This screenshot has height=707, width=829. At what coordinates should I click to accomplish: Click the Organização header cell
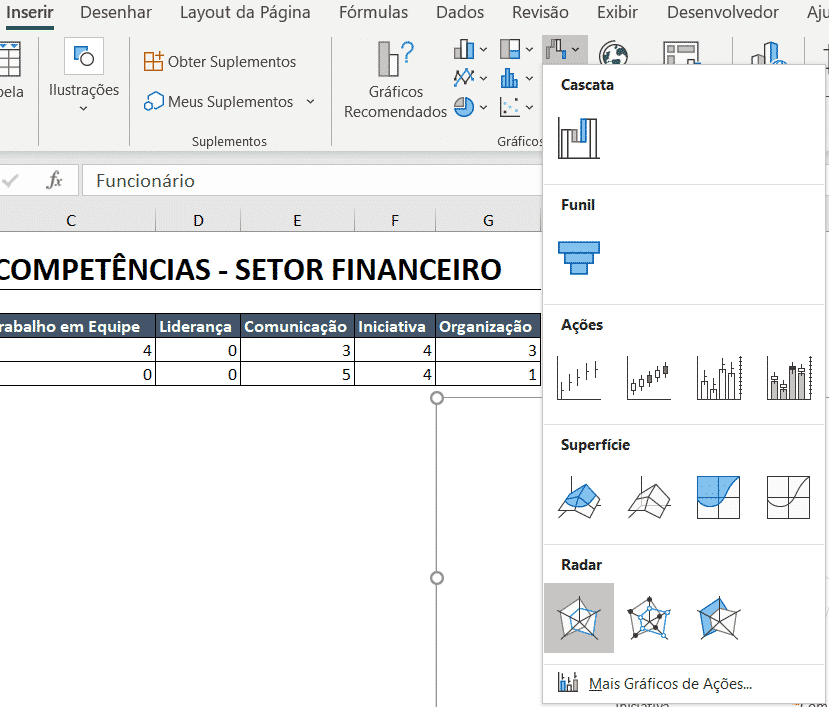(488, 326)
